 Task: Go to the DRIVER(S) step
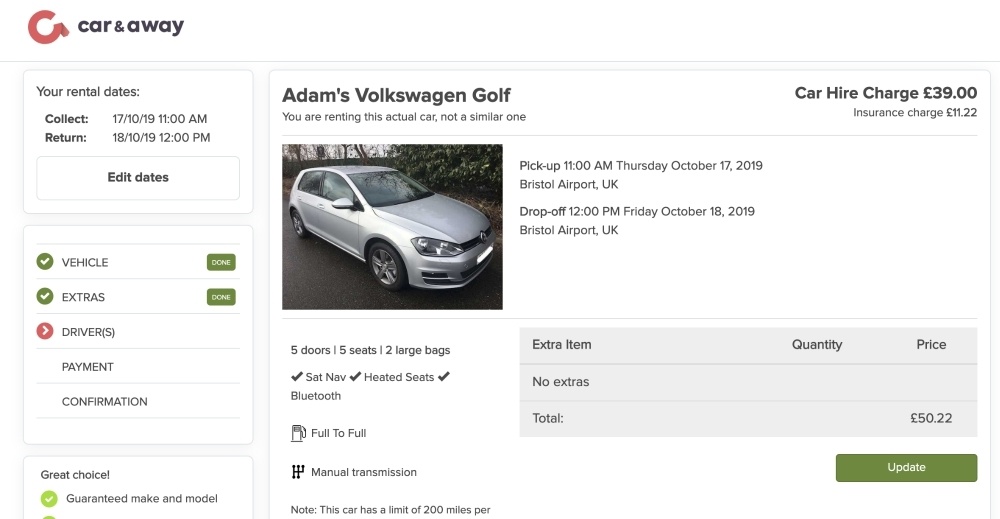tap(88, 332)
